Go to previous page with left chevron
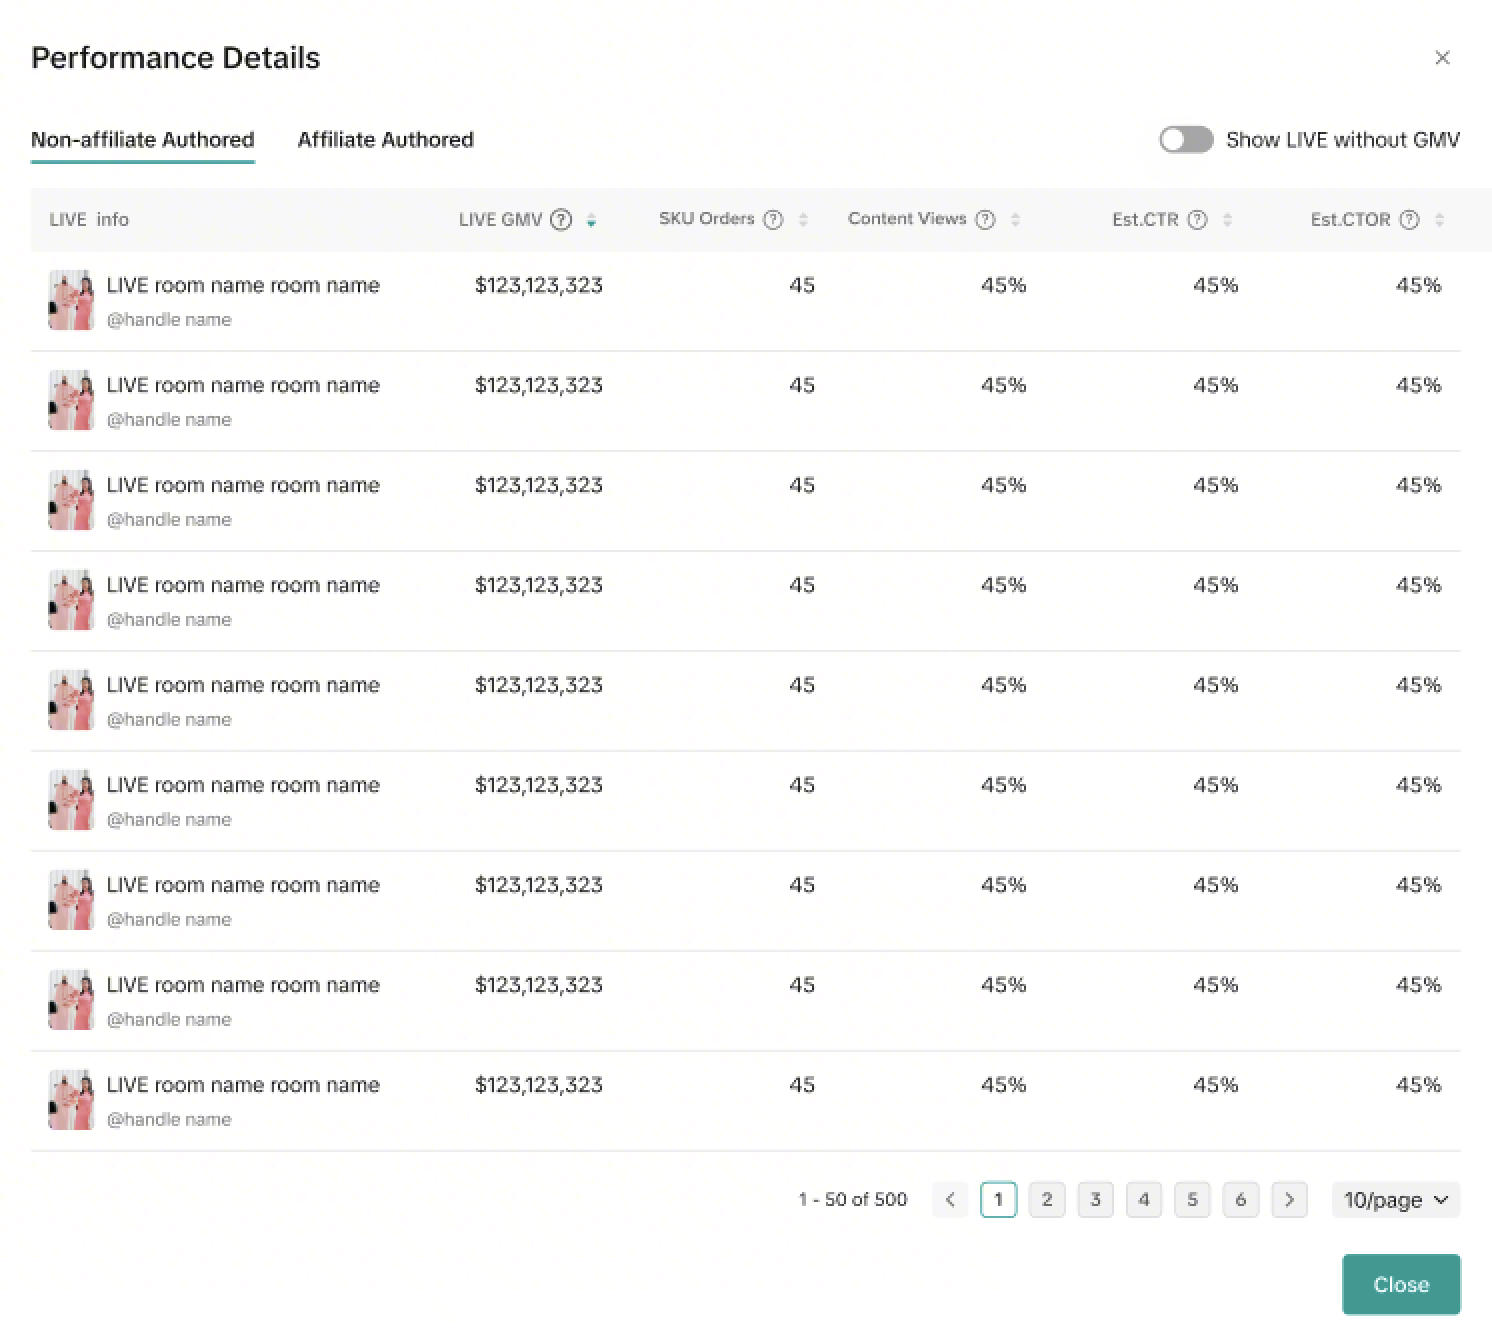Viewport: 1492px width, 1342px height. pyautogui.click(x=950, y=1200)
